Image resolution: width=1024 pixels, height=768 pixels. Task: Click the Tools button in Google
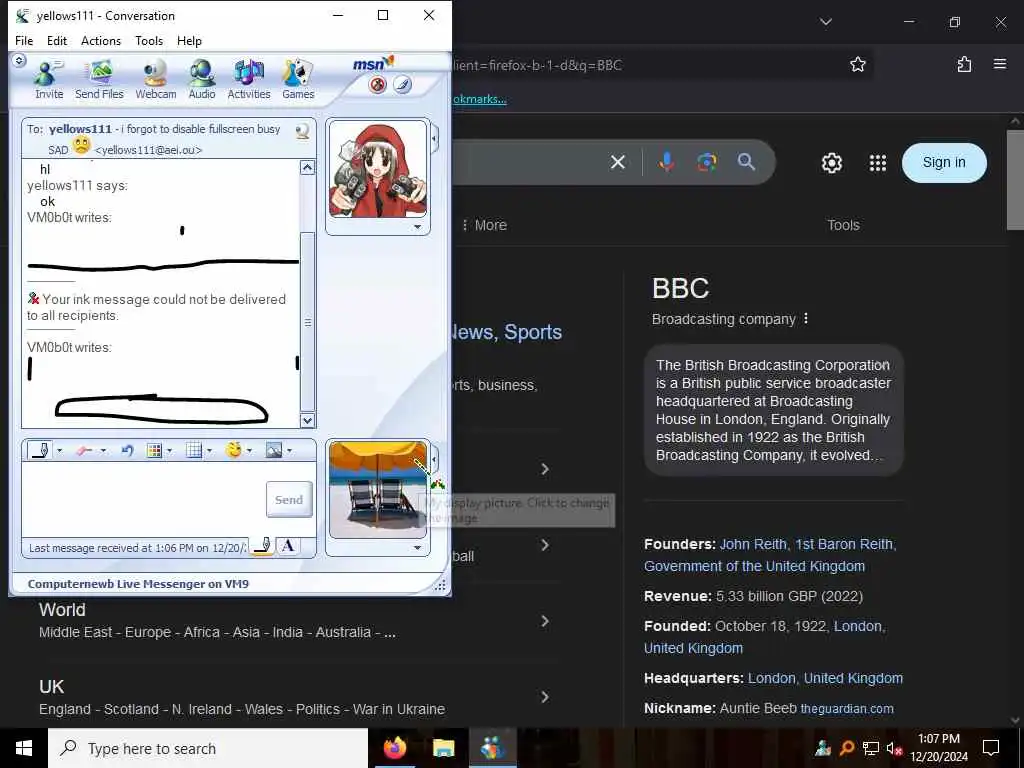(x=843, y=225)
